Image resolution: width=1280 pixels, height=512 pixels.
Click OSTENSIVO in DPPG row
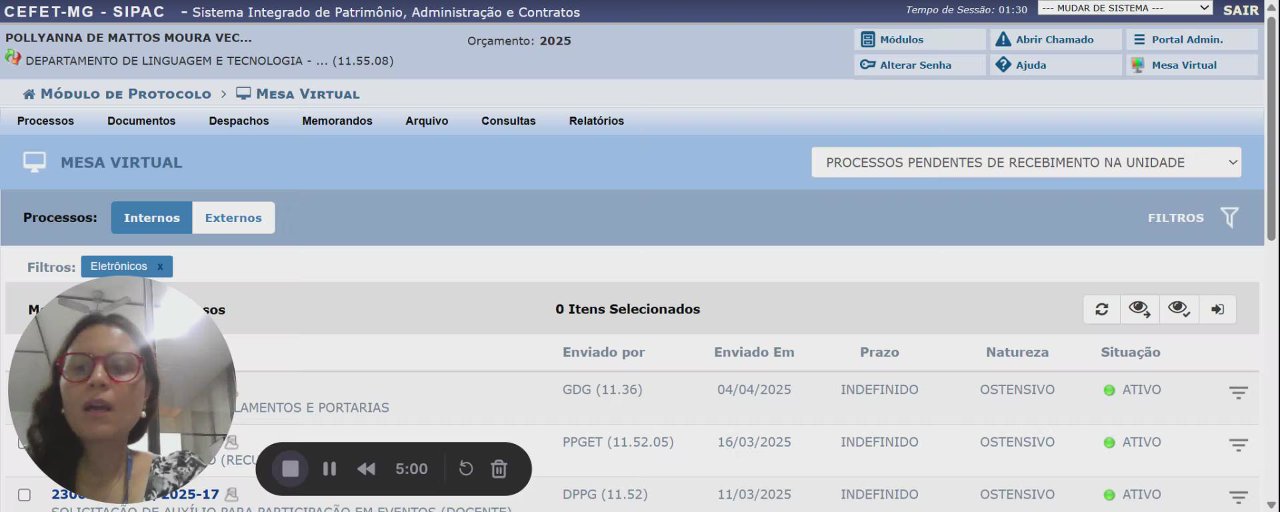coord(1017,494)
